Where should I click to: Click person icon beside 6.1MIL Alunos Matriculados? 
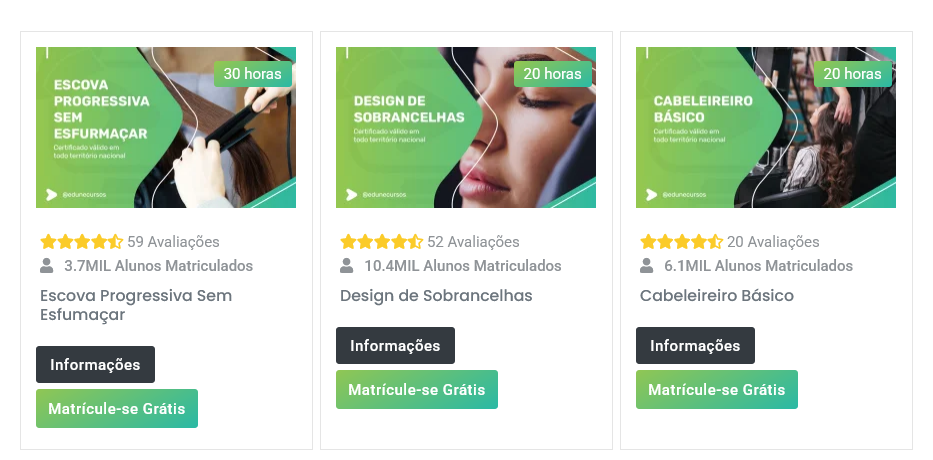coord(646,265)
